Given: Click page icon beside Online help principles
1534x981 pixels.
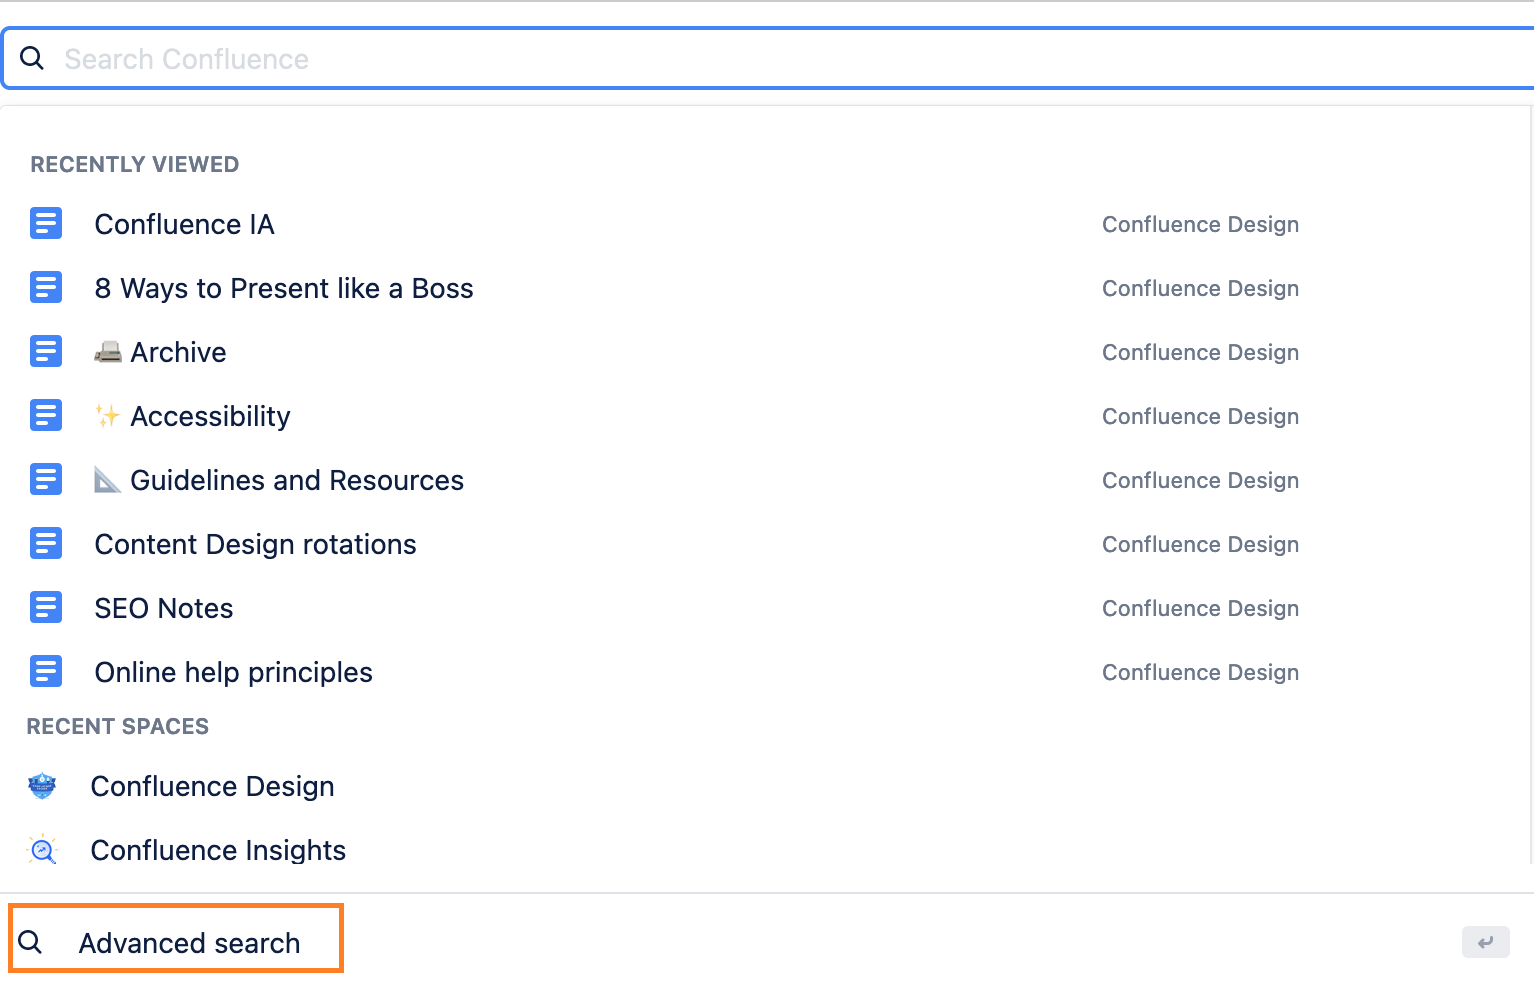Looking at the screenshot, I should coord(46,671).
